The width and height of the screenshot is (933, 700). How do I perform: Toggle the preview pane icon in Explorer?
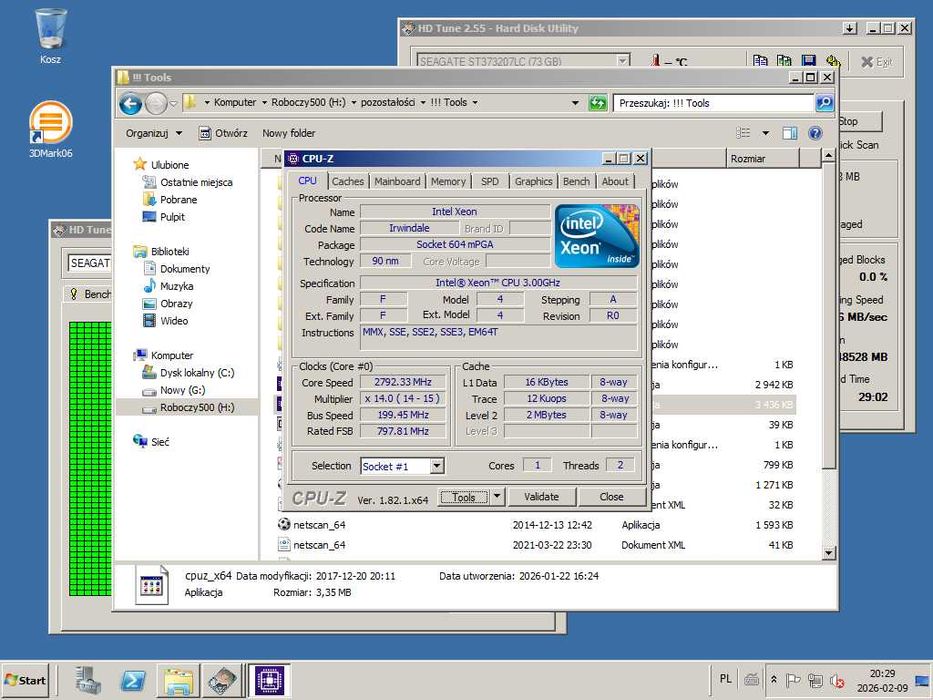tap(790, 133)
